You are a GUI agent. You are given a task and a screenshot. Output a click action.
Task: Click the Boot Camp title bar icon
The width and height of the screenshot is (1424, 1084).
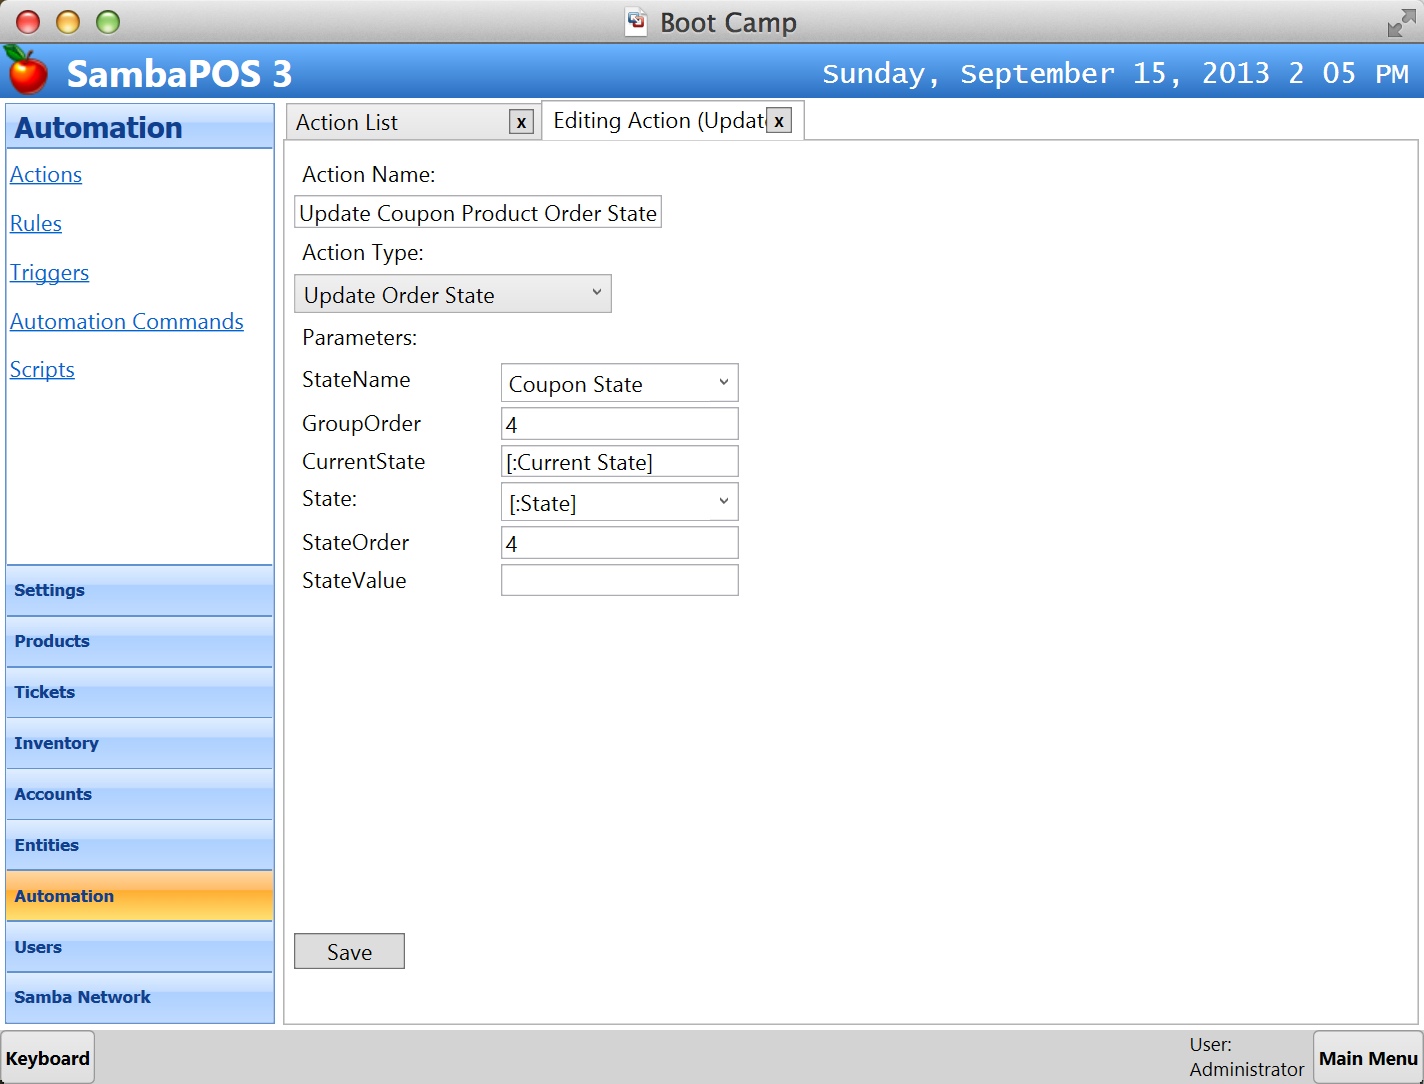(636, 22)
